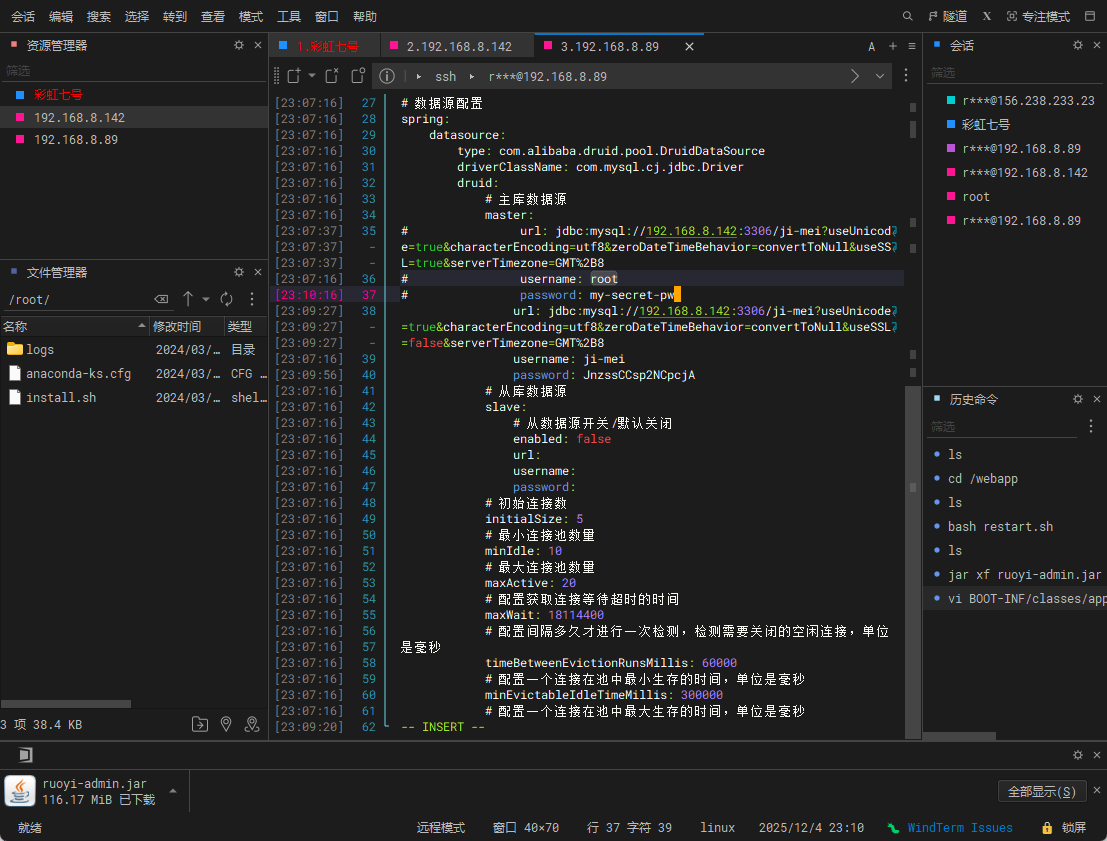The height and width of the screenshot is (841, 1107).
Task: Sort files by 修改时间 column
Action: click(x=186, y=326)
